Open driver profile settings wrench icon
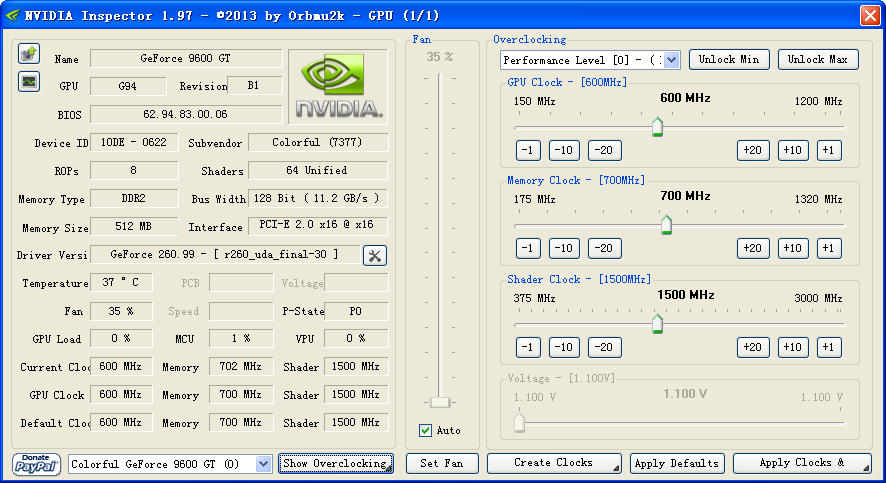886x483 pixels. point(375,255)
